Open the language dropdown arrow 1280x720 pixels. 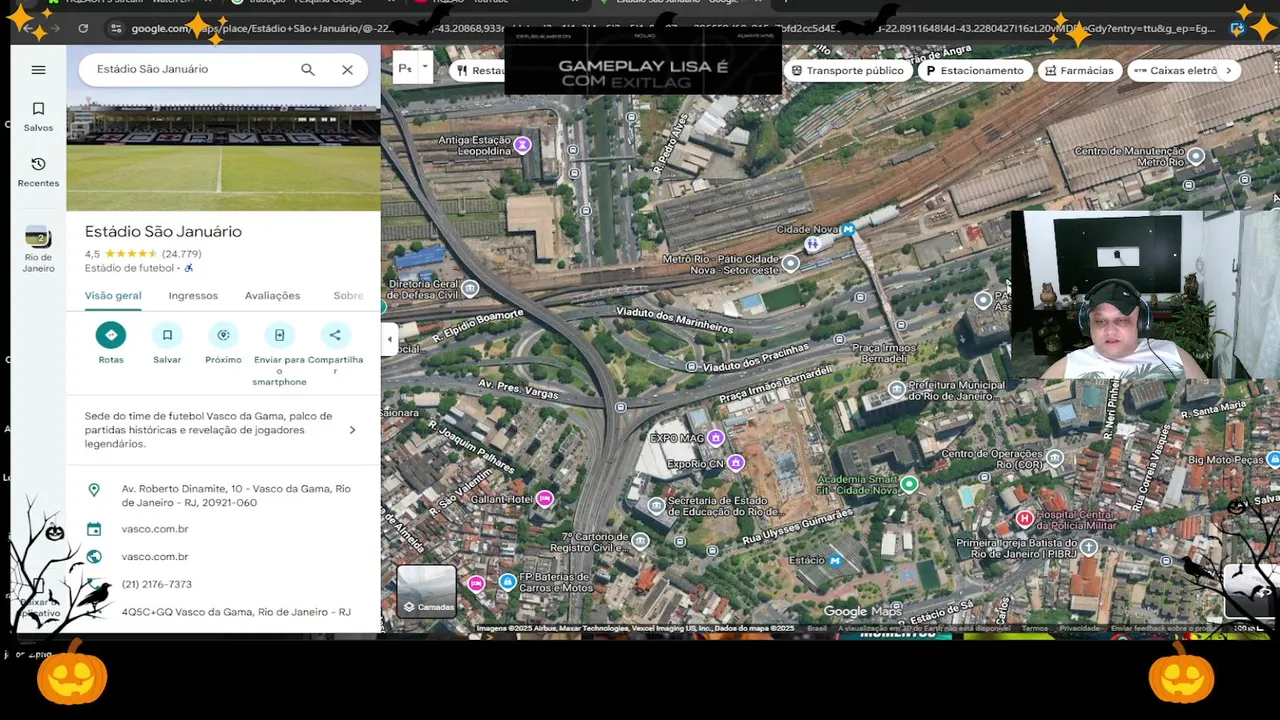[425, 67]
